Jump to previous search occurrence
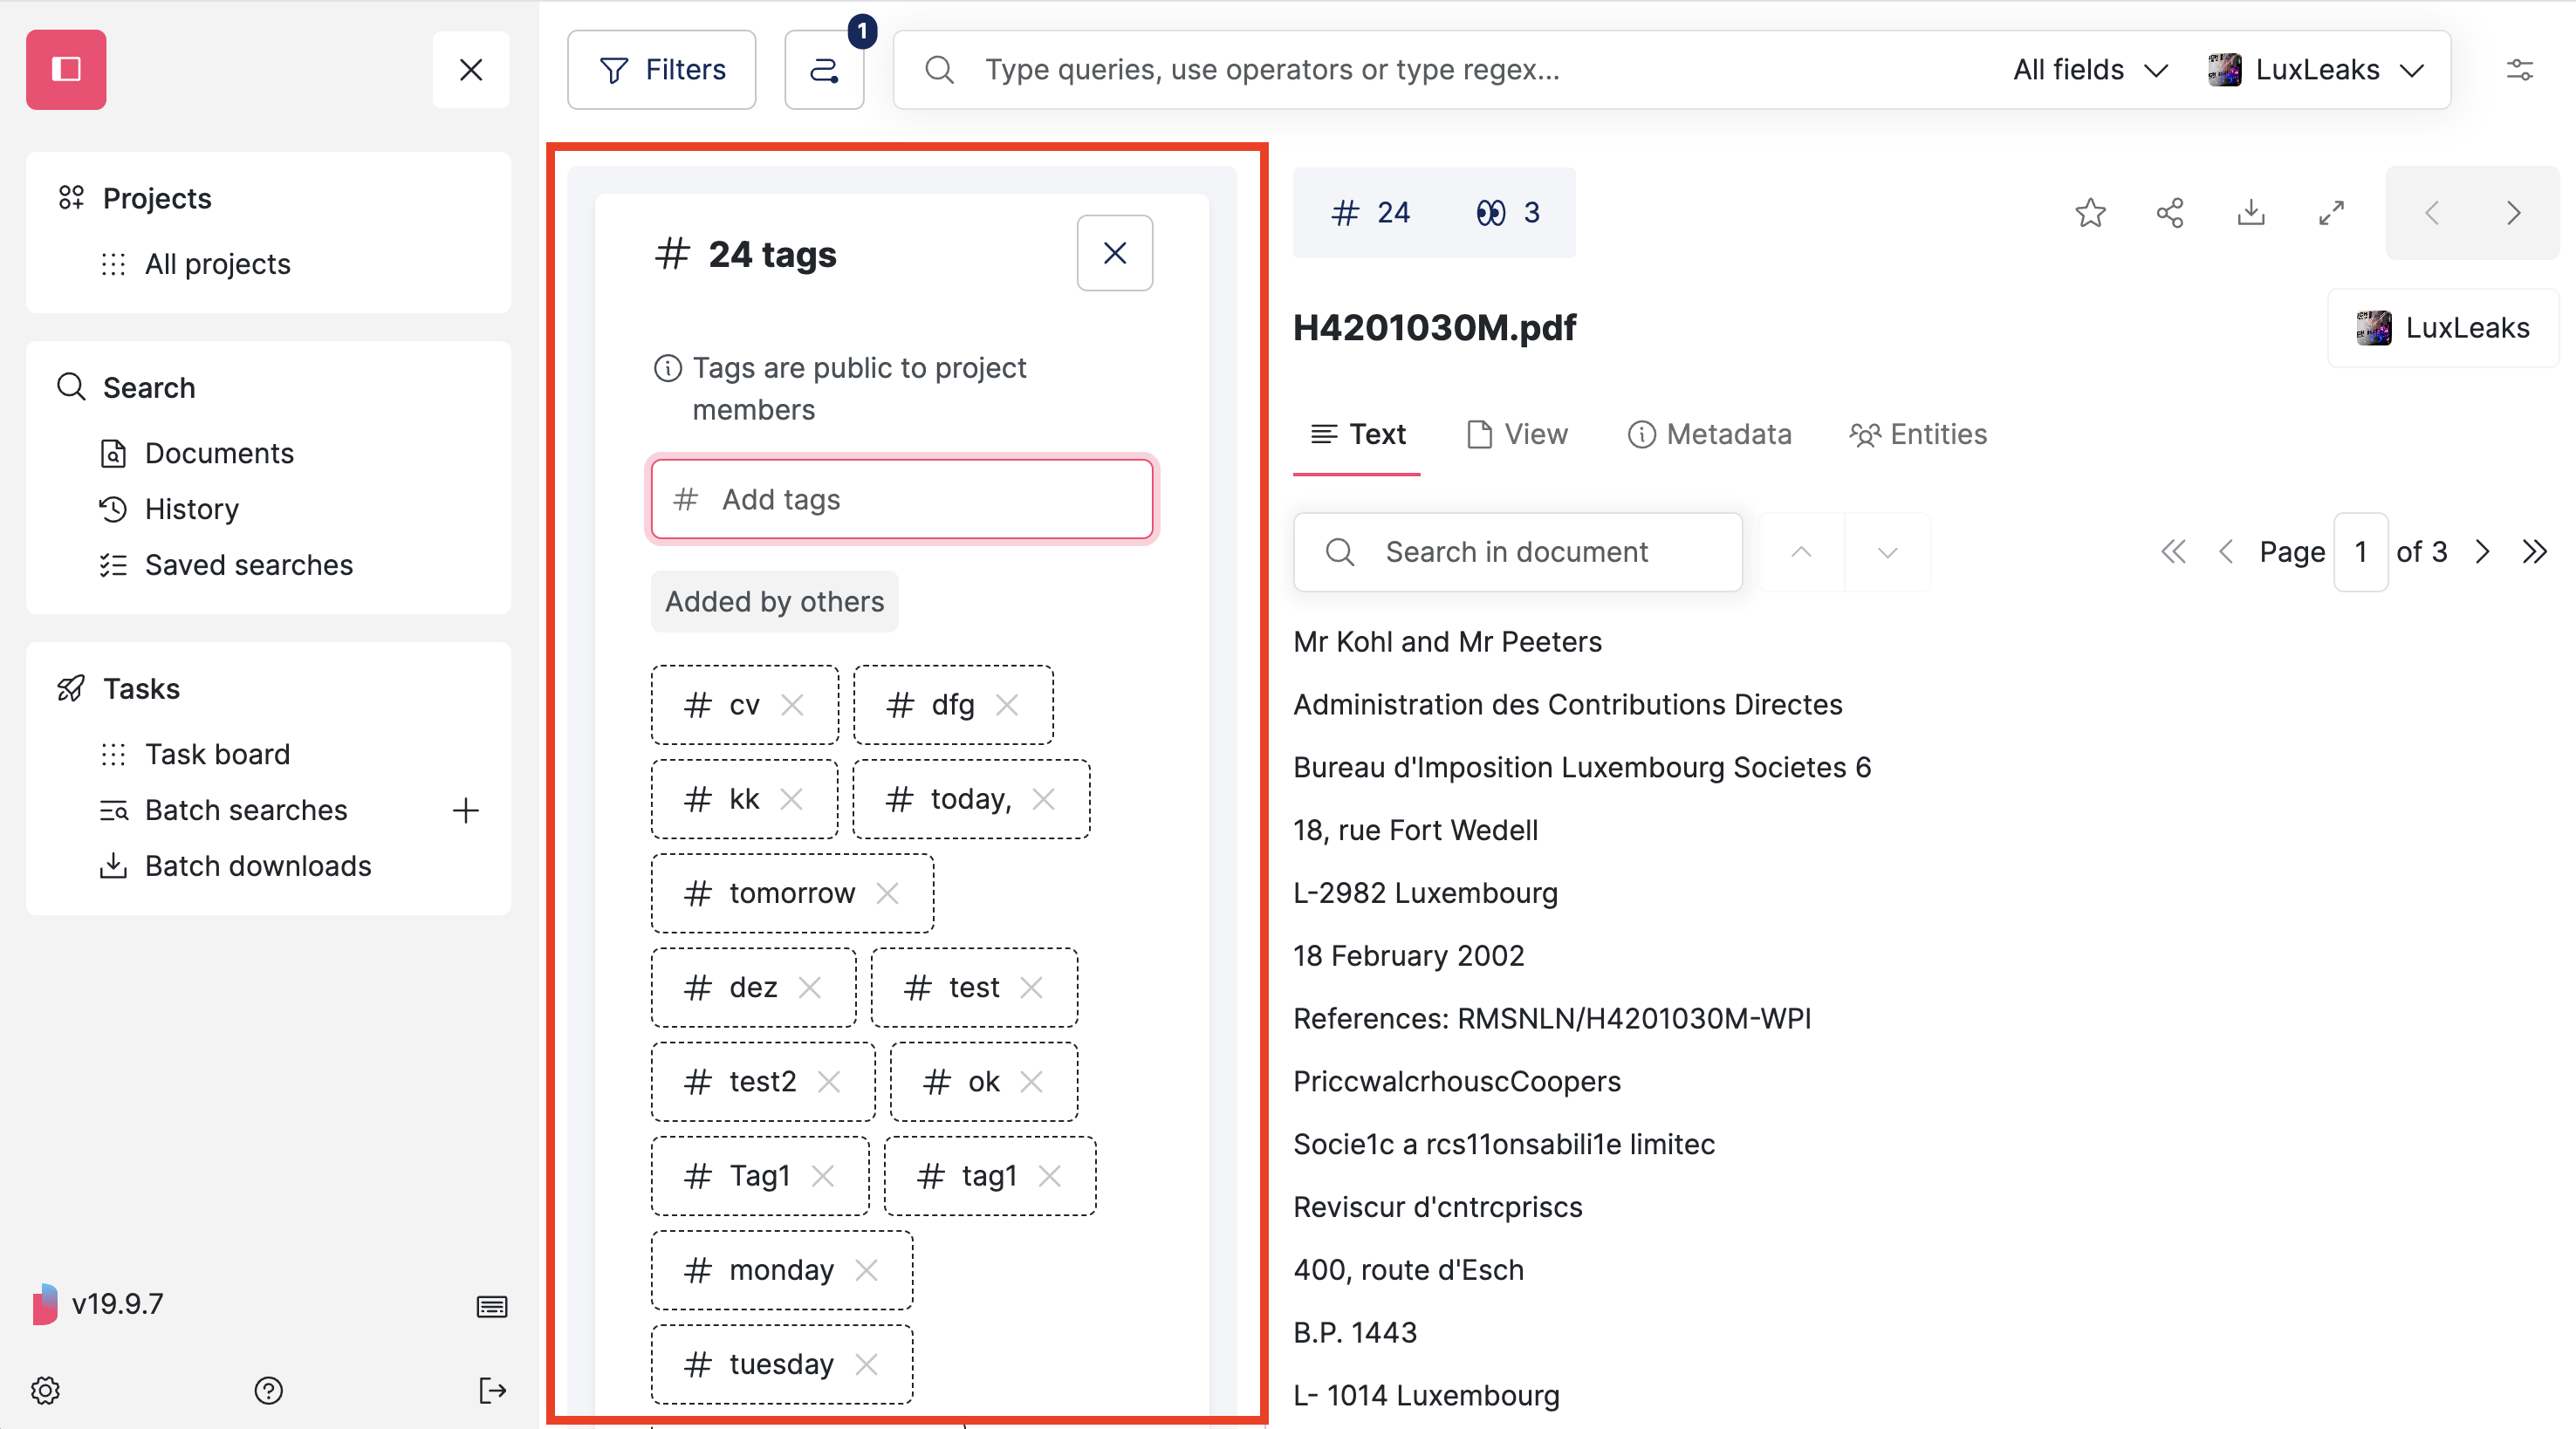2576x1429 pixels. point(1801,552)
